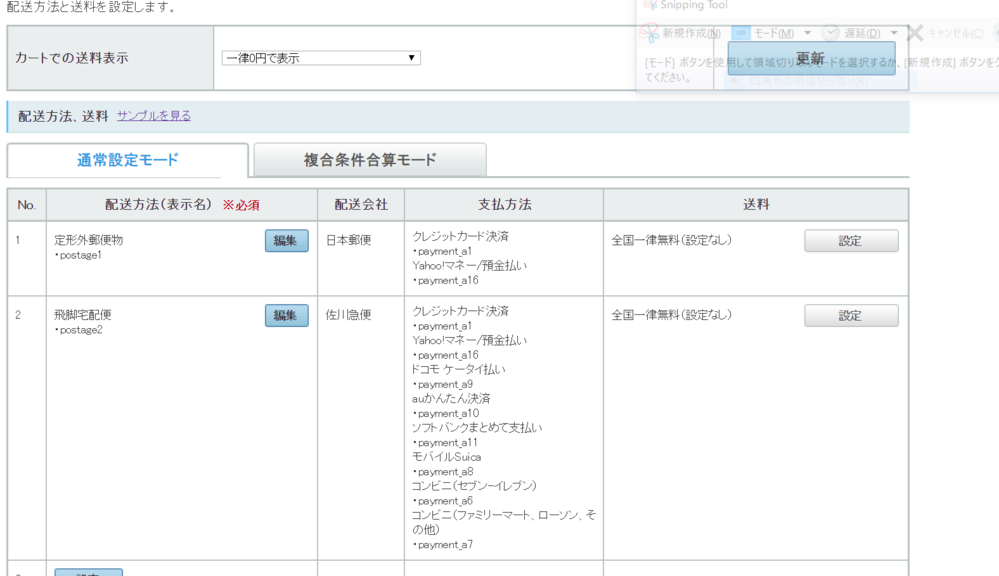Click the 配送会社 column header
Screen dimensions: 999x576
[361, 205]
